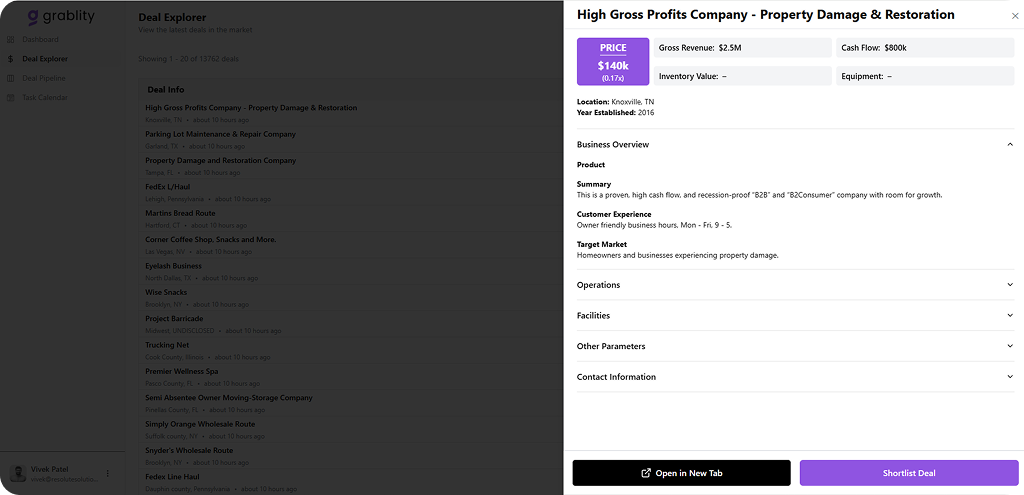The image size is (1024, 495).
Task: Select the Martins Bread Route deal
Action: tap(180, 213)
